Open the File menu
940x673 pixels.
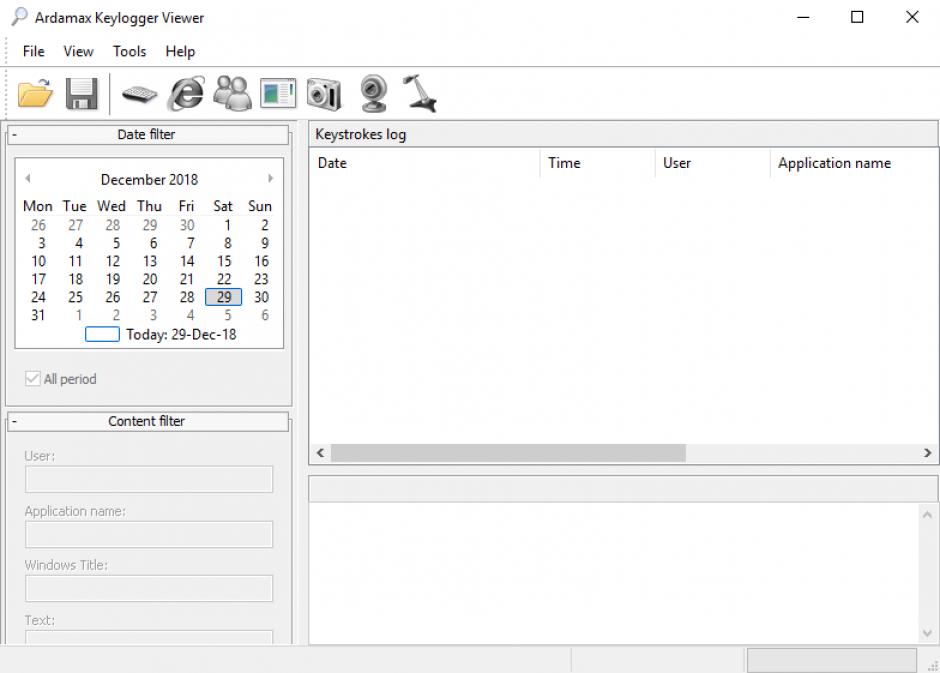[33, 51]
